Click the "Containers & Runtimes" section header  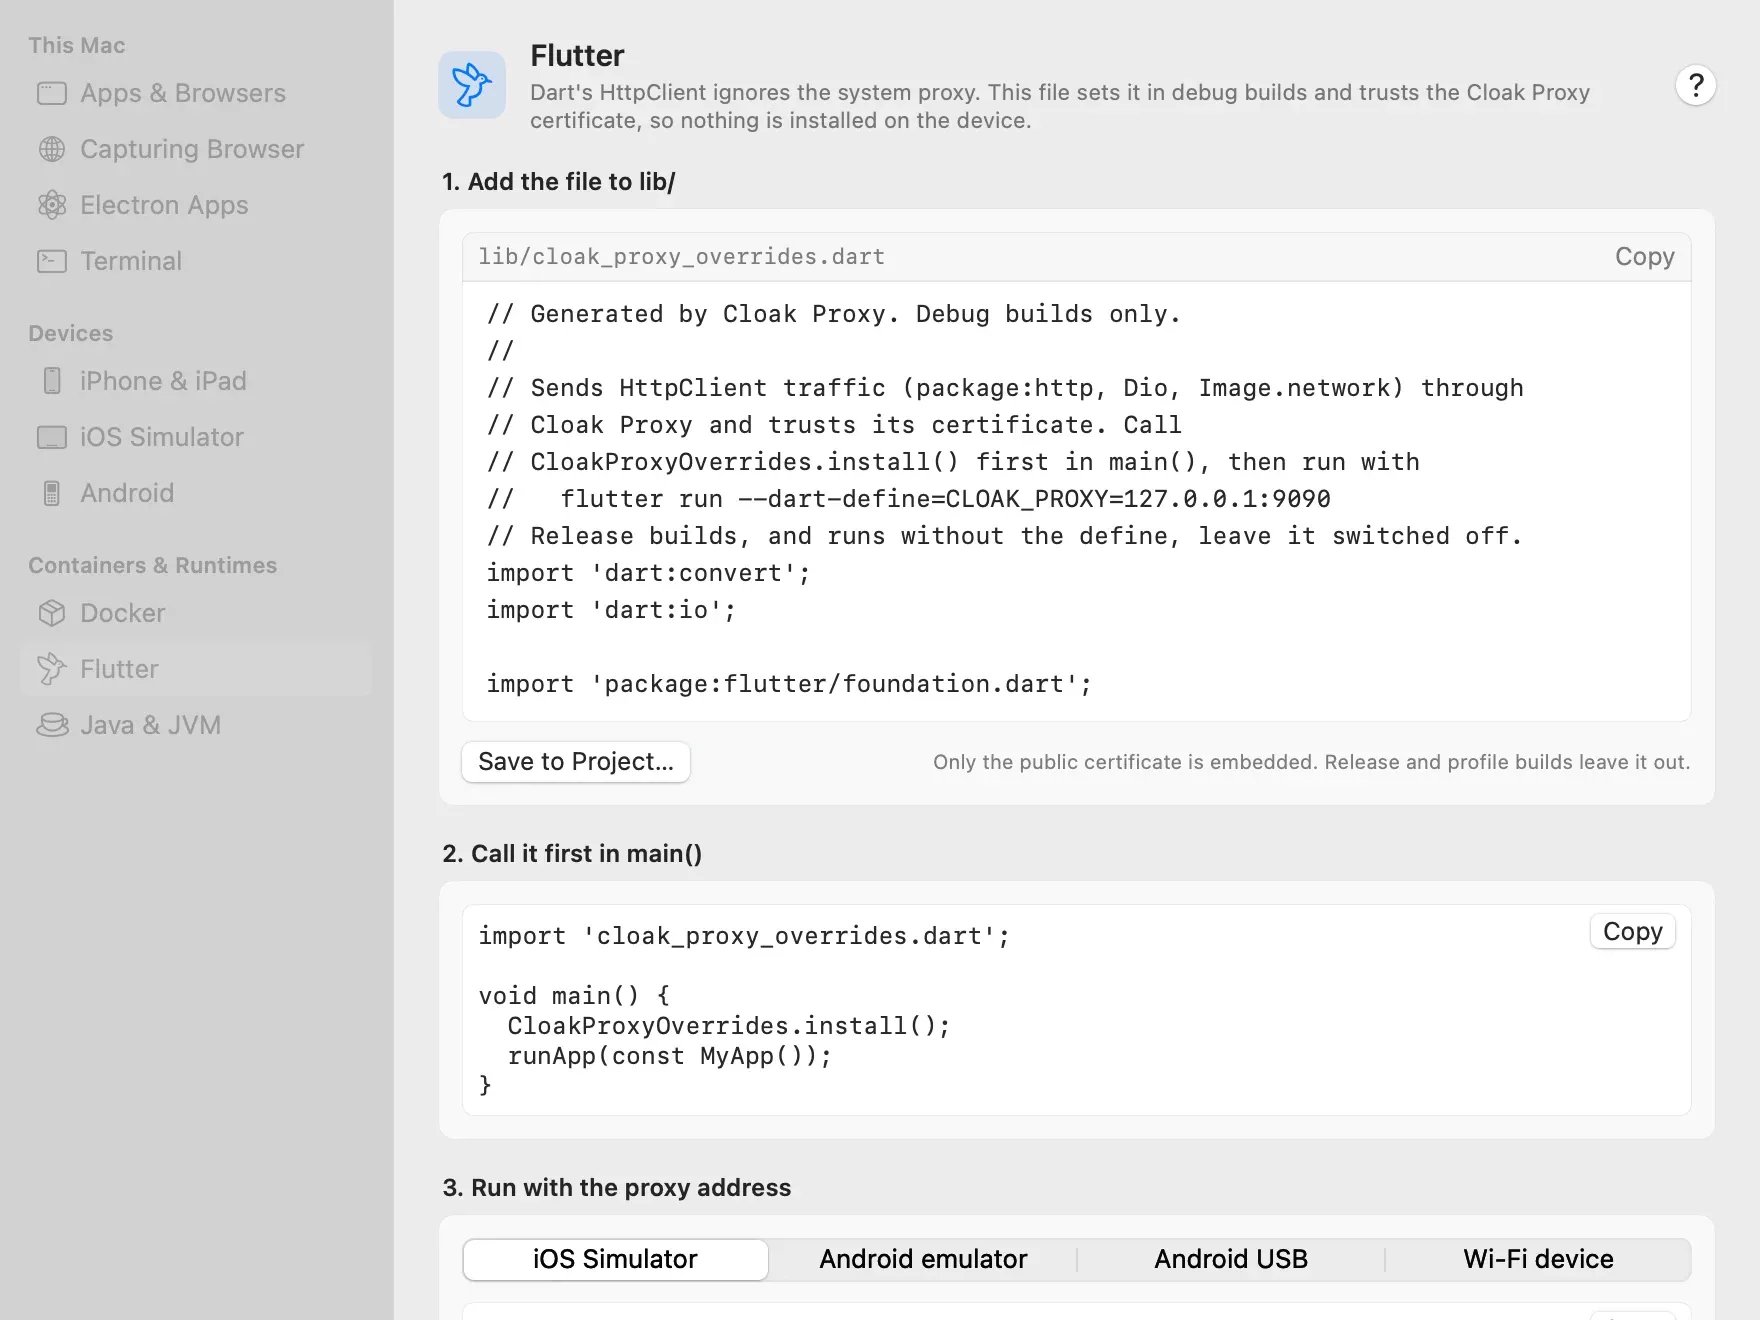coord(153,565)
